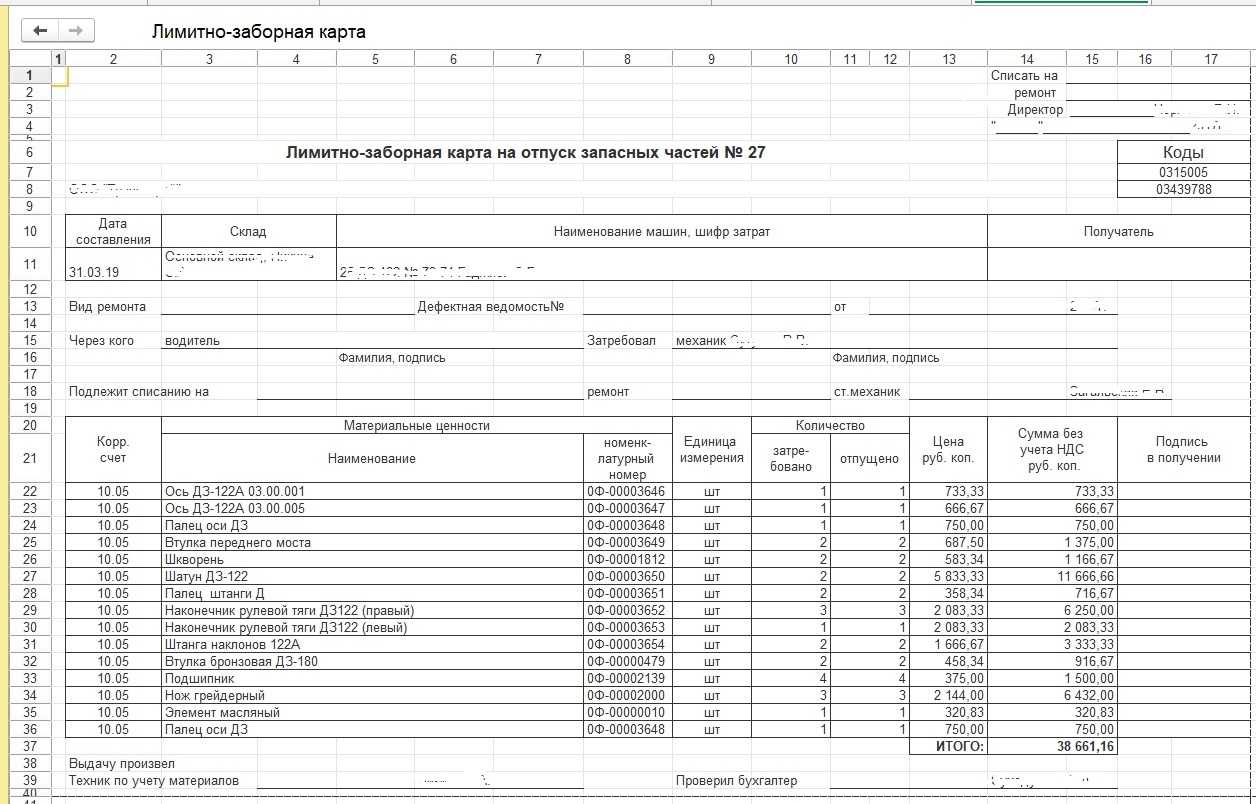This screenshot has height=804, width=1256.
Task: Click 'Втулка бронзовая ДЗ-180' cell
Action: click(372, 661)
